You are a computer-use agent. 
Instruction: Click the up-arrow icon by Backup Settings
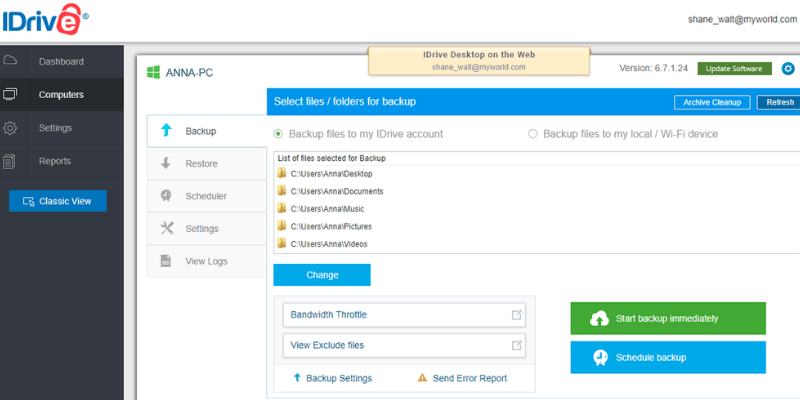[297, 378]
